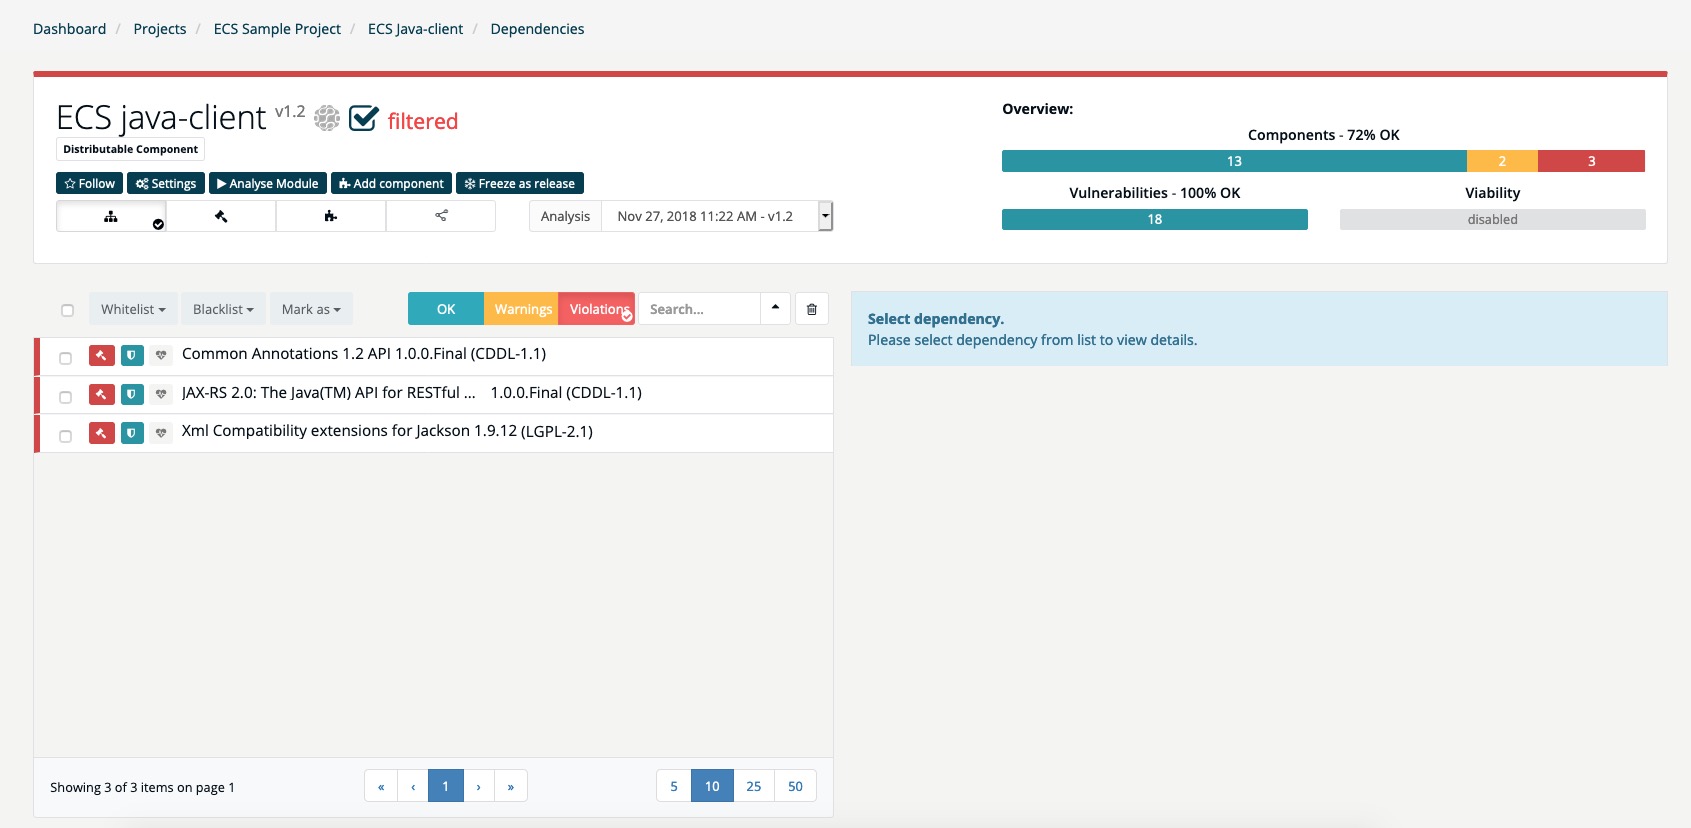Expand the search options caret

(x=775, y=309)
